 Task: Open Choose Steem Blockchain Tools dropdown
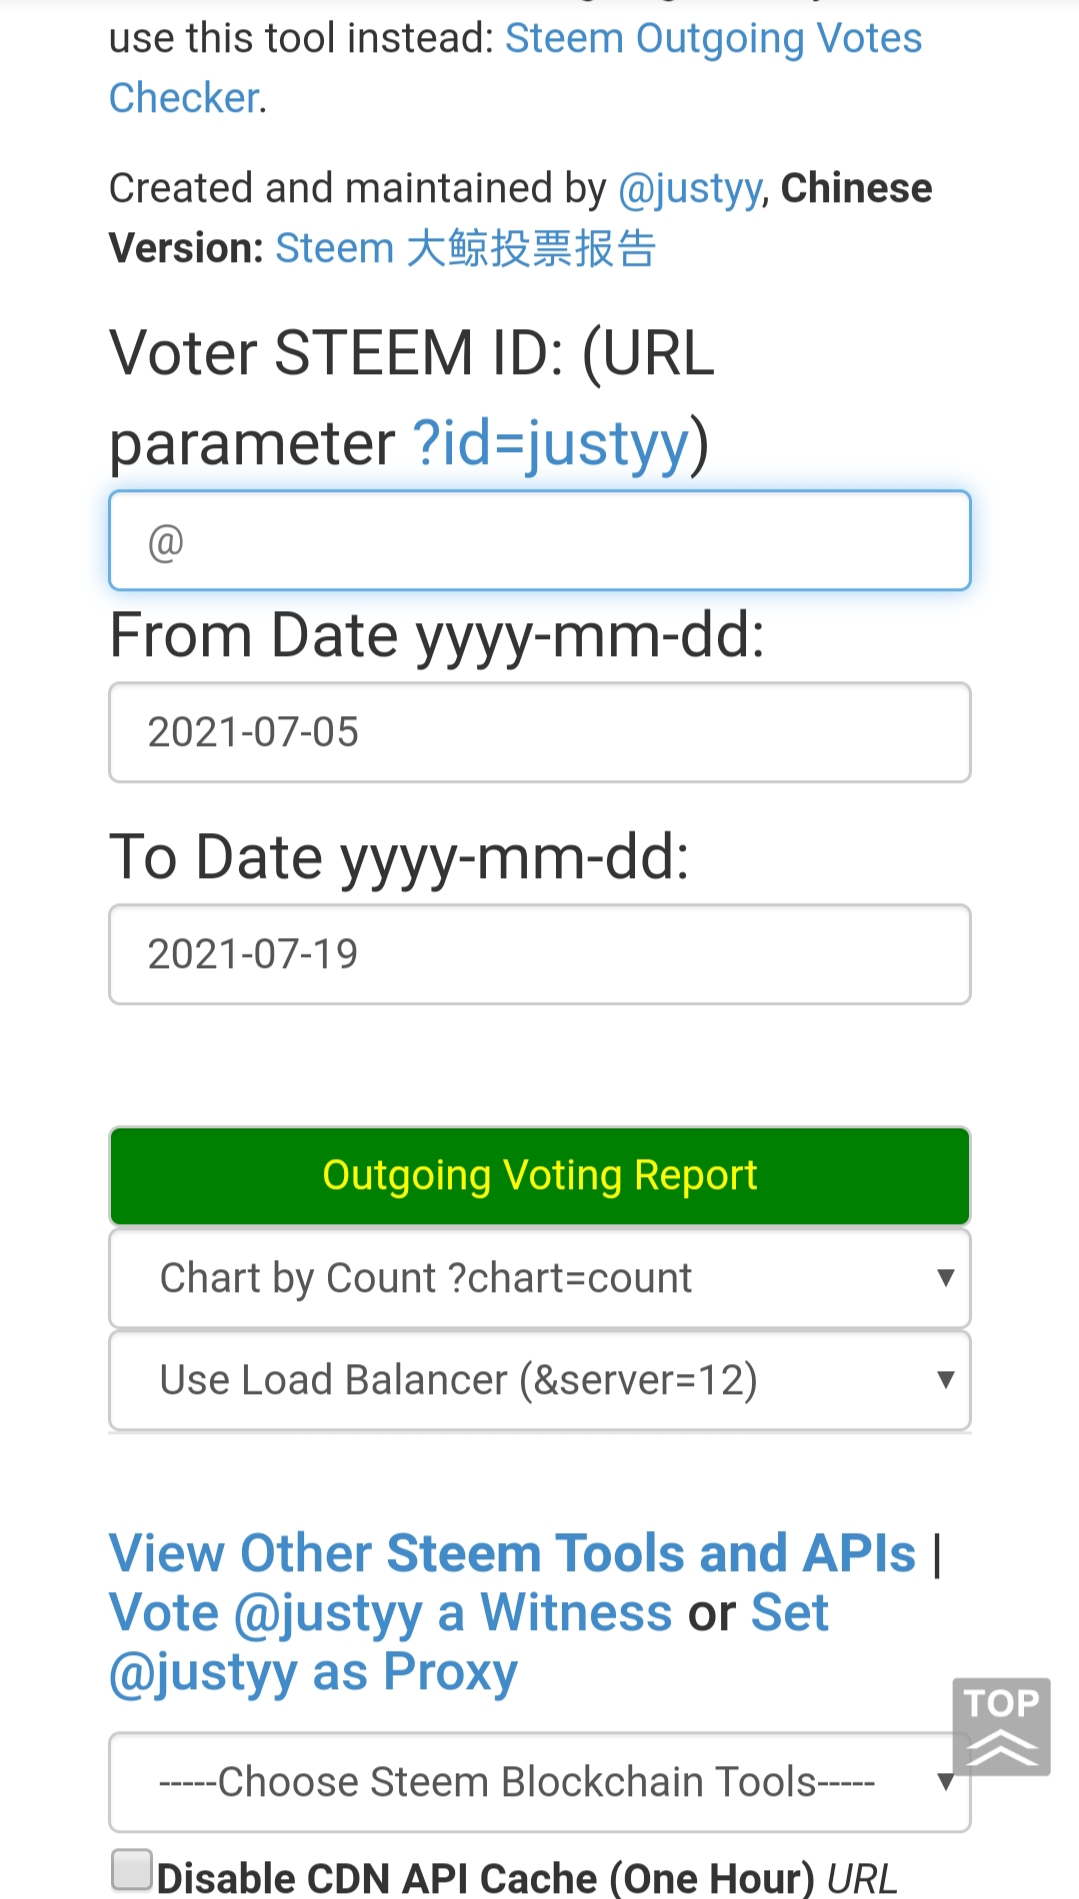pyautogui.click(x=538, y=1782)
